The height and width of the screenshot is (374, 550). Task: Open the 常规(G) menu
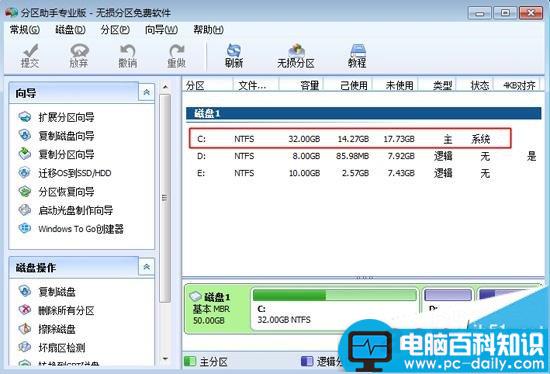[x=25, y=30]
